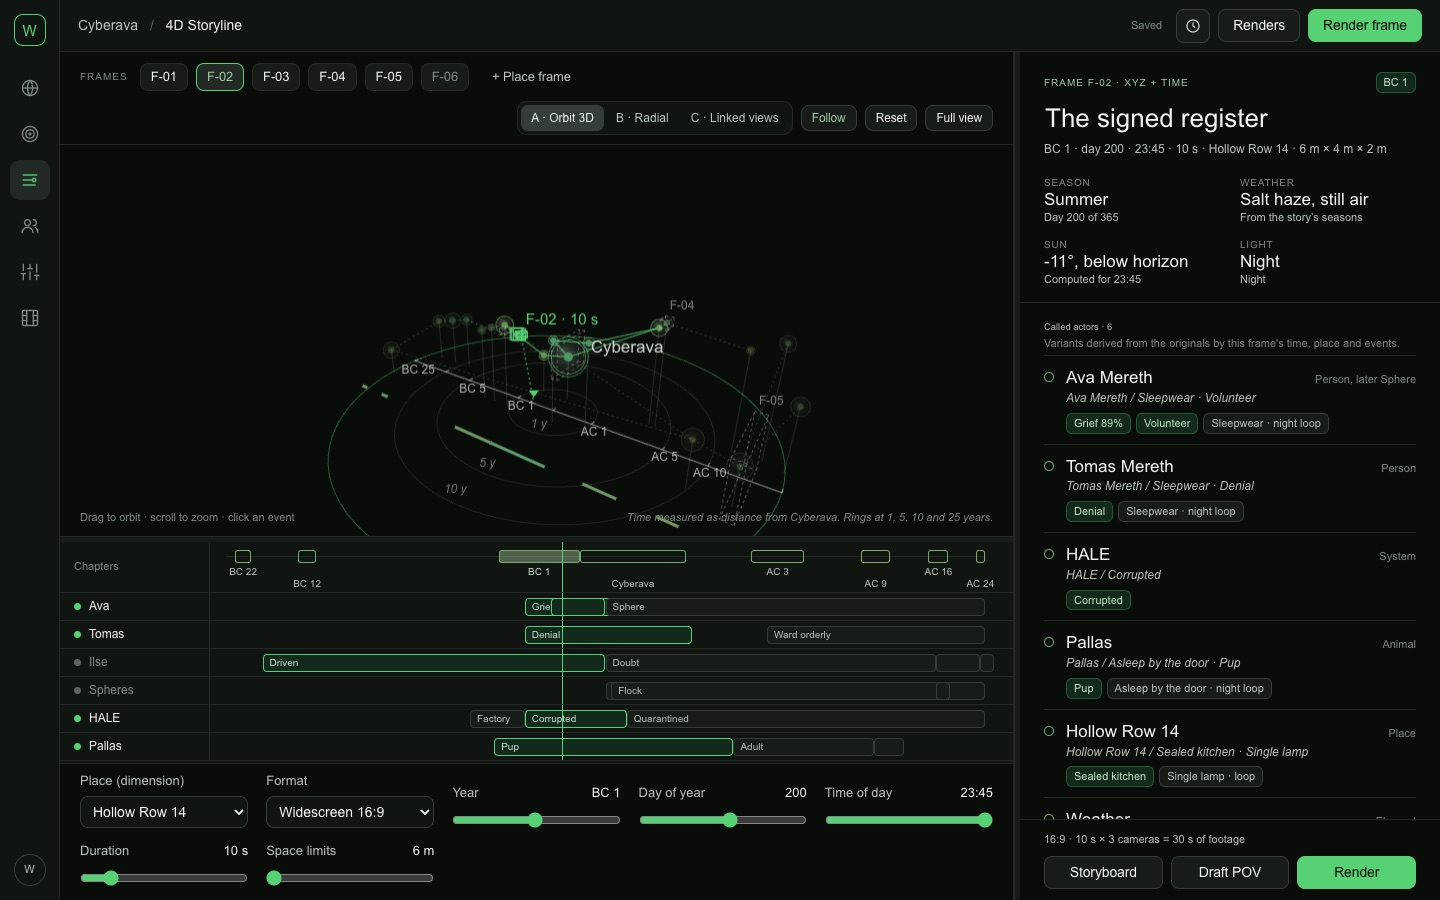The image size is (1440, 900).
Task: Open the target rings sidebar icon
Action: [x=30, y=134]
